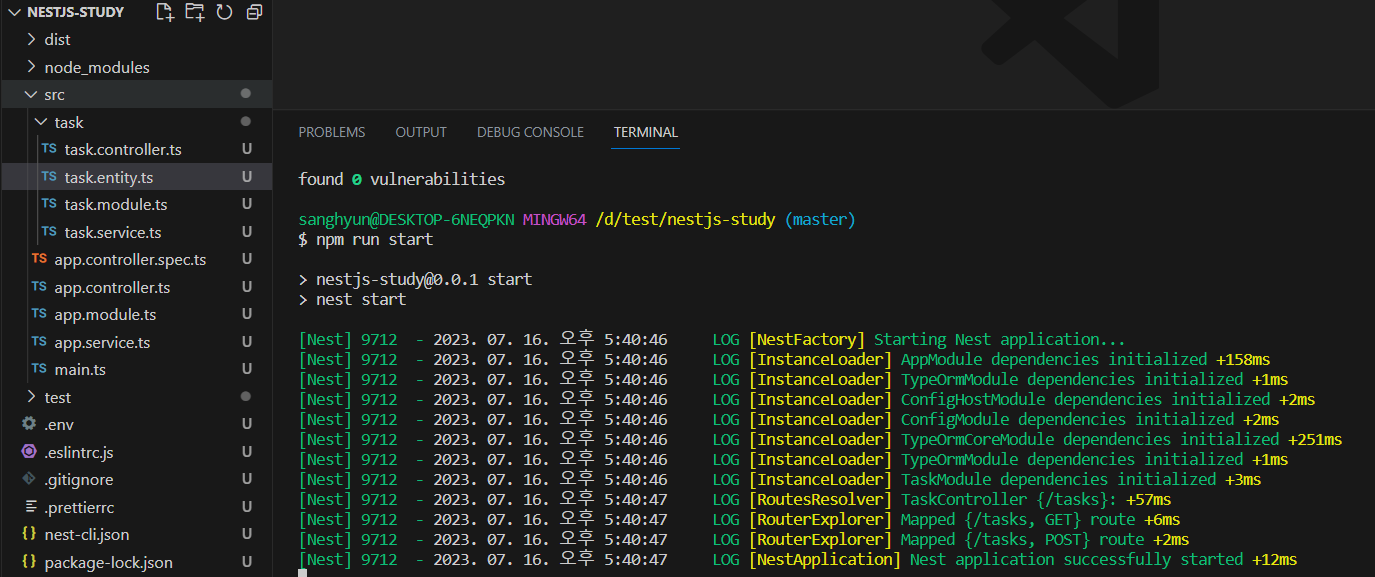Click the braces icon of package-lock.json
This screenshot has width=1375, height=577.
29,562
